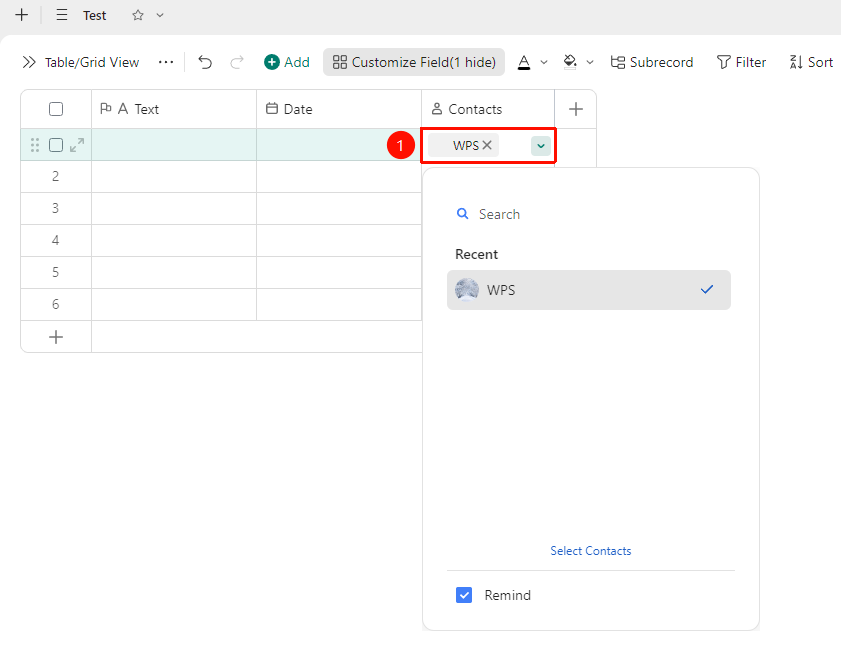Open Customize Field(1 hide) settings
Screen dimensions: 841x651
pyautogui.click(x=414, y=62)
